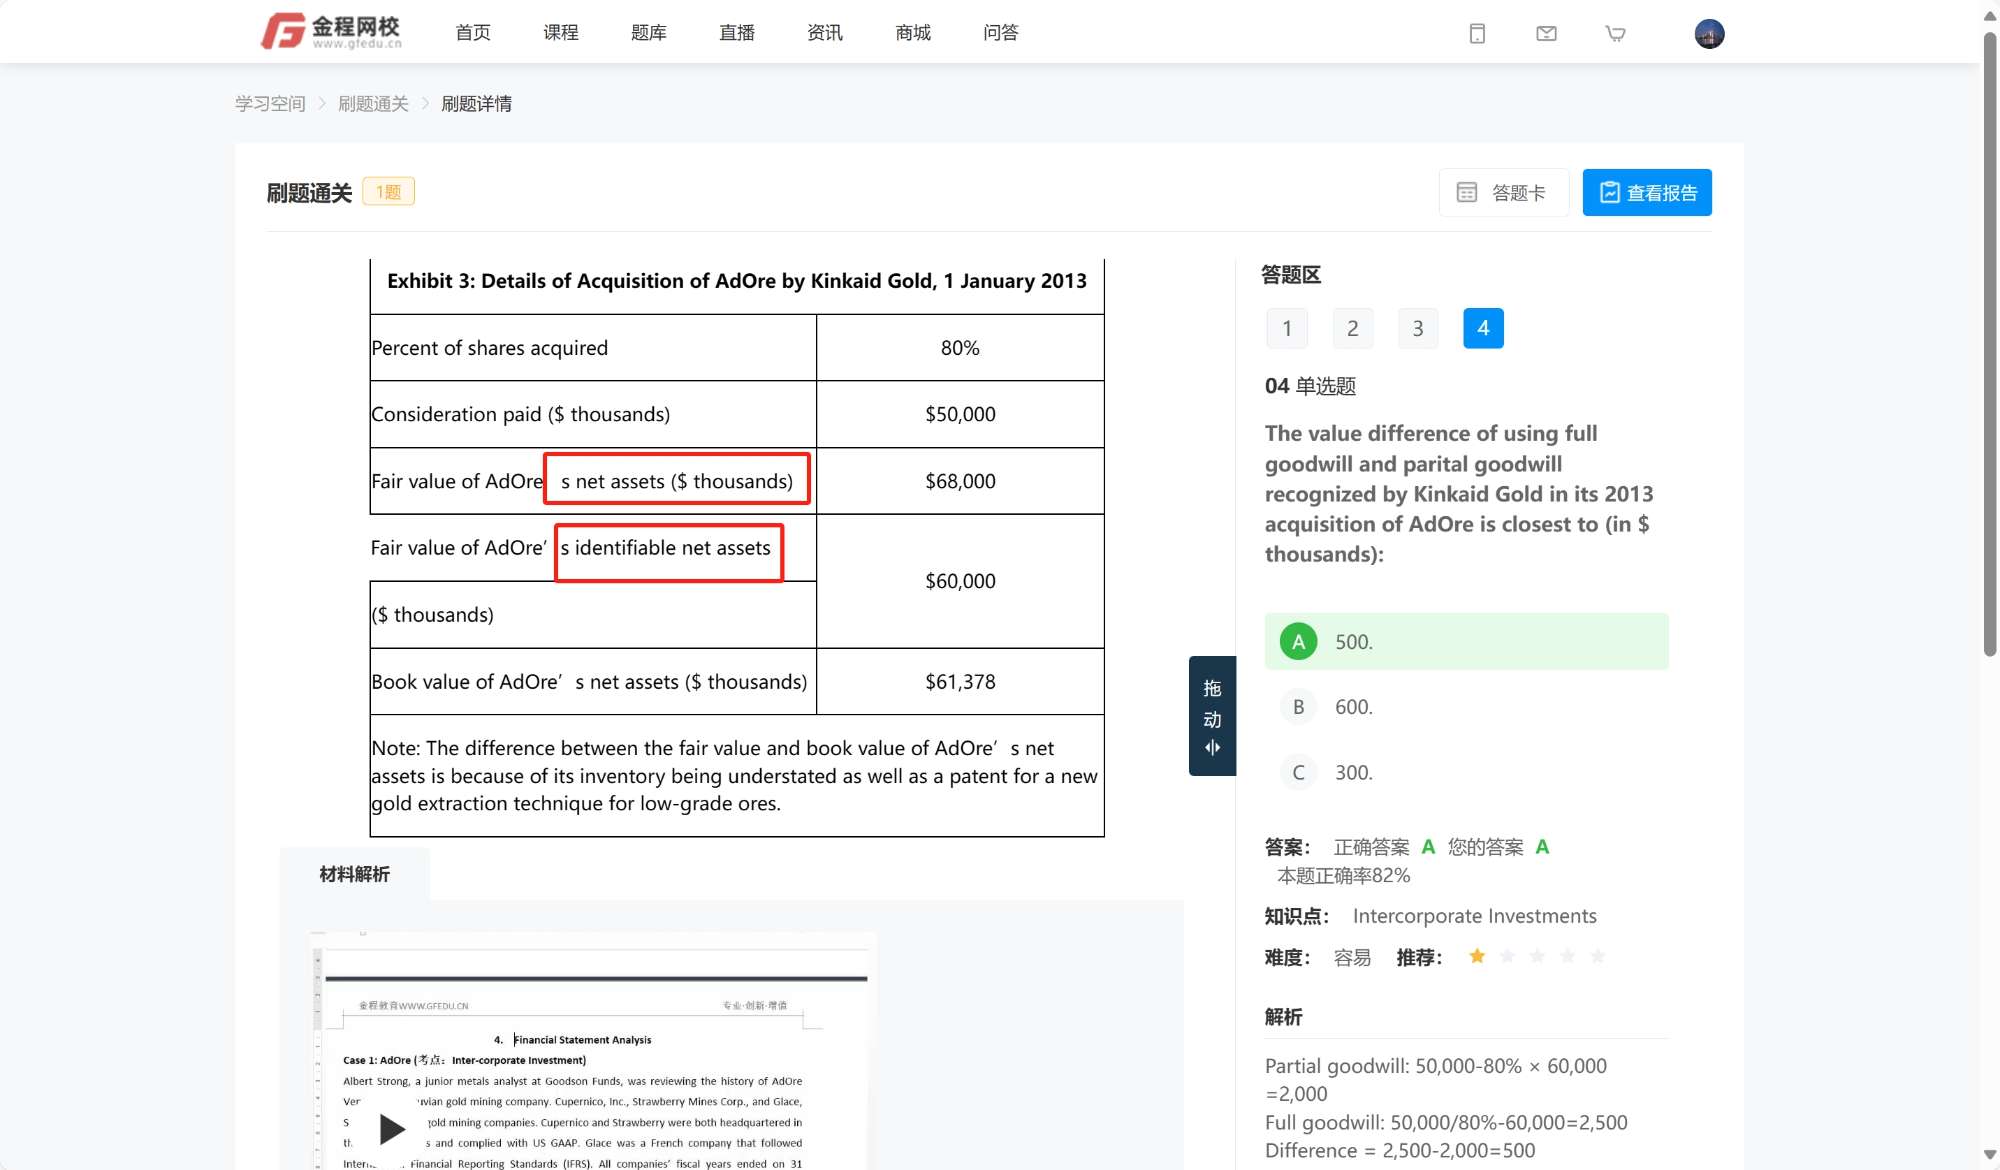The height and width of the screenshot is (1170, 2000).
Task: Click the first gold recommendation star
Action: coord(1477,957)
